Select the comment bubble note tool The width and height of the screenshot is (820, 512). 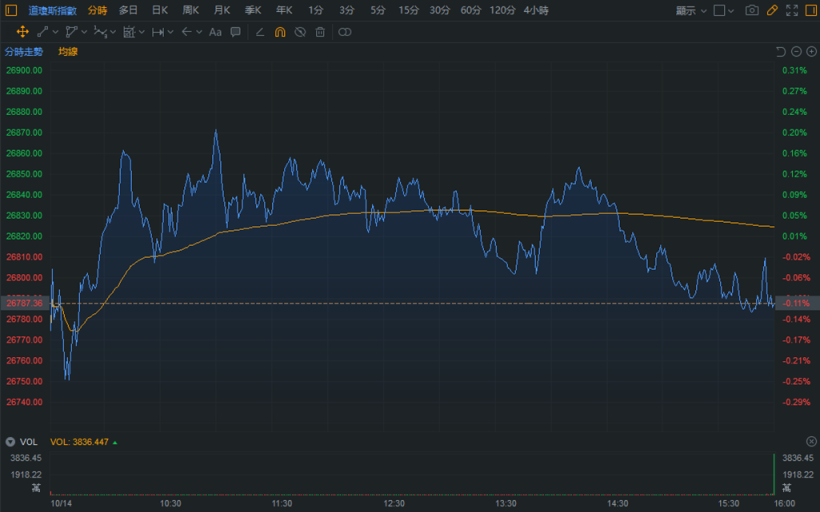[x=236, y=32]
